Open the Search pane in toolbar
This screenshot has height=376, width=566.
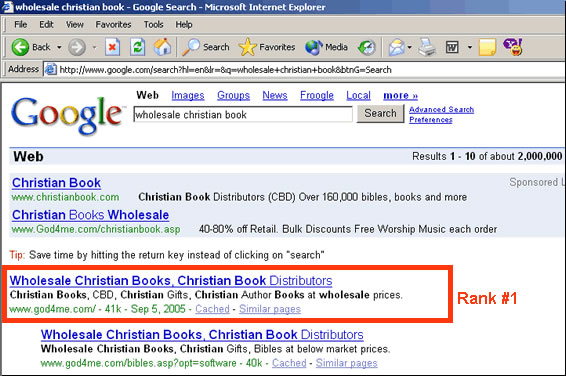(206, 47)
